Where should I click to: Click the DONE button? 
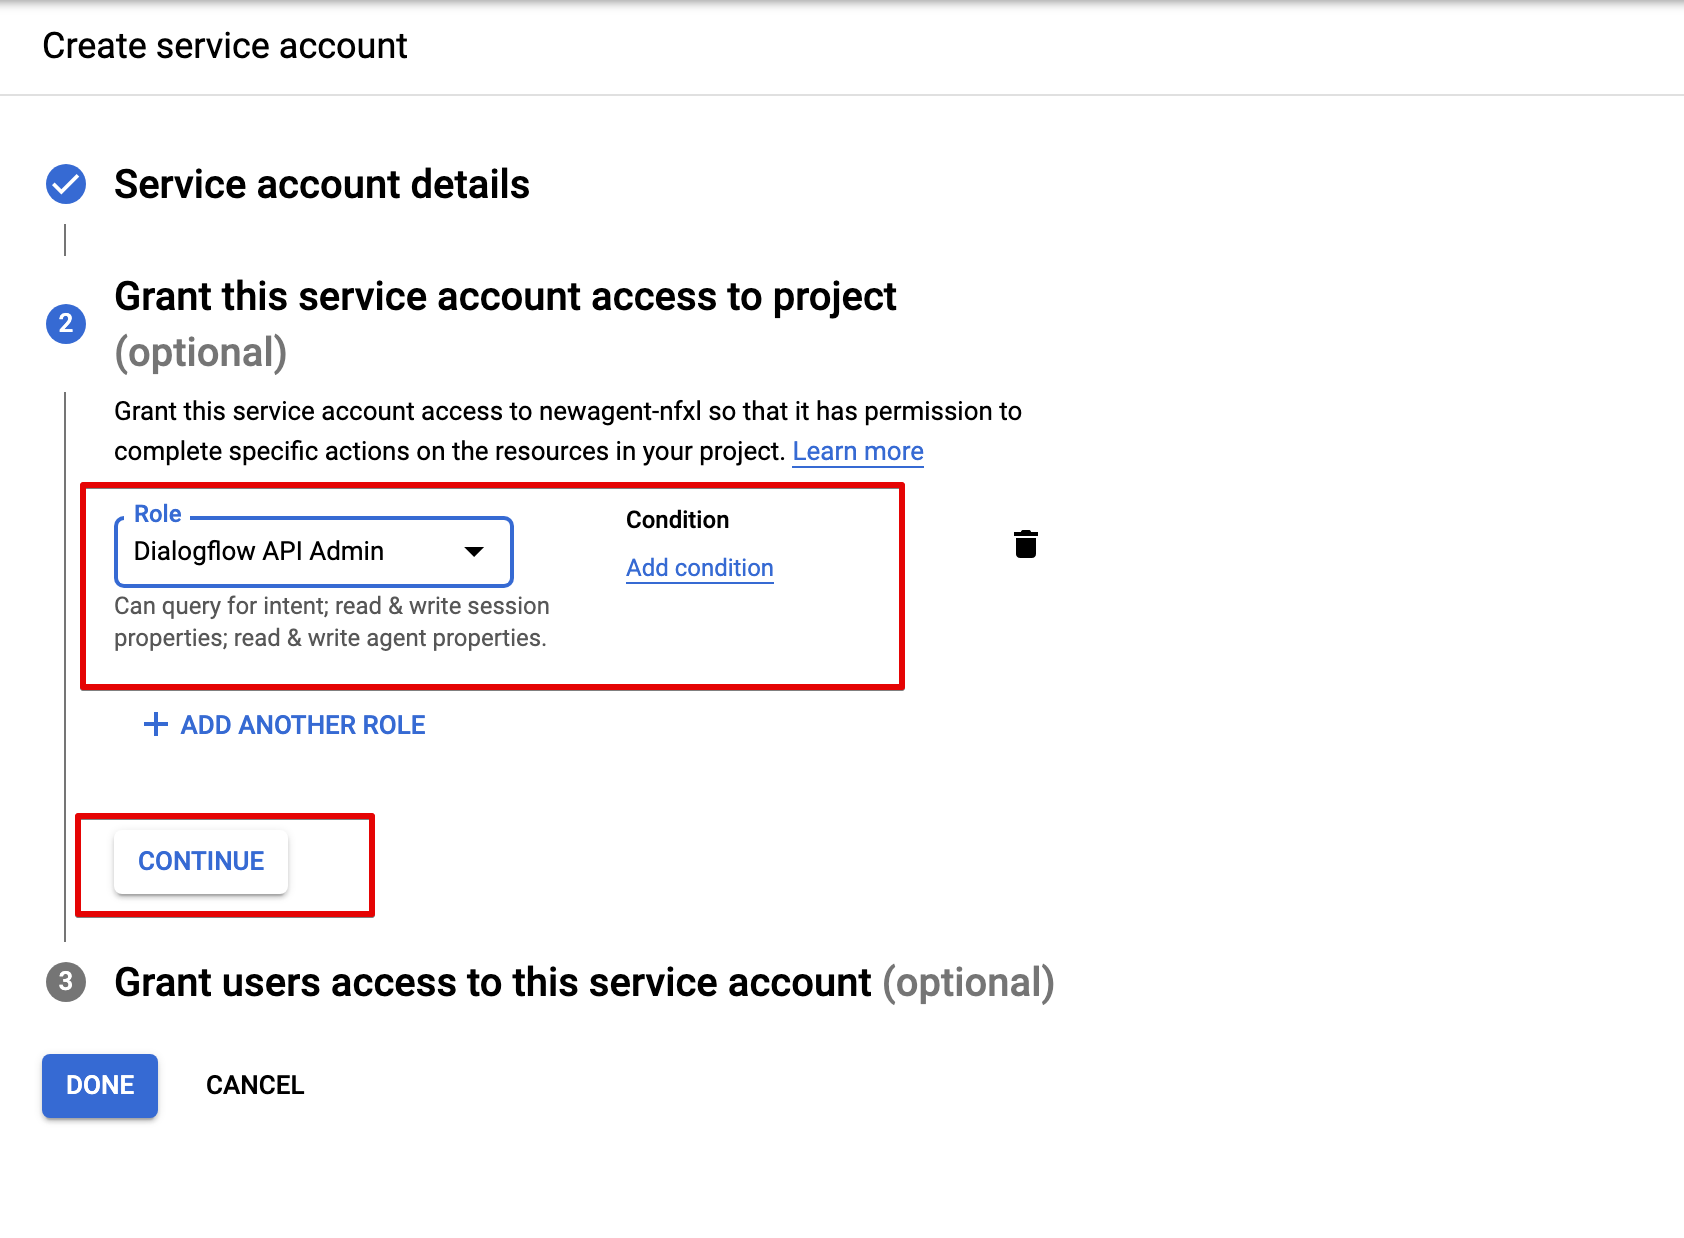[99, 1085]
